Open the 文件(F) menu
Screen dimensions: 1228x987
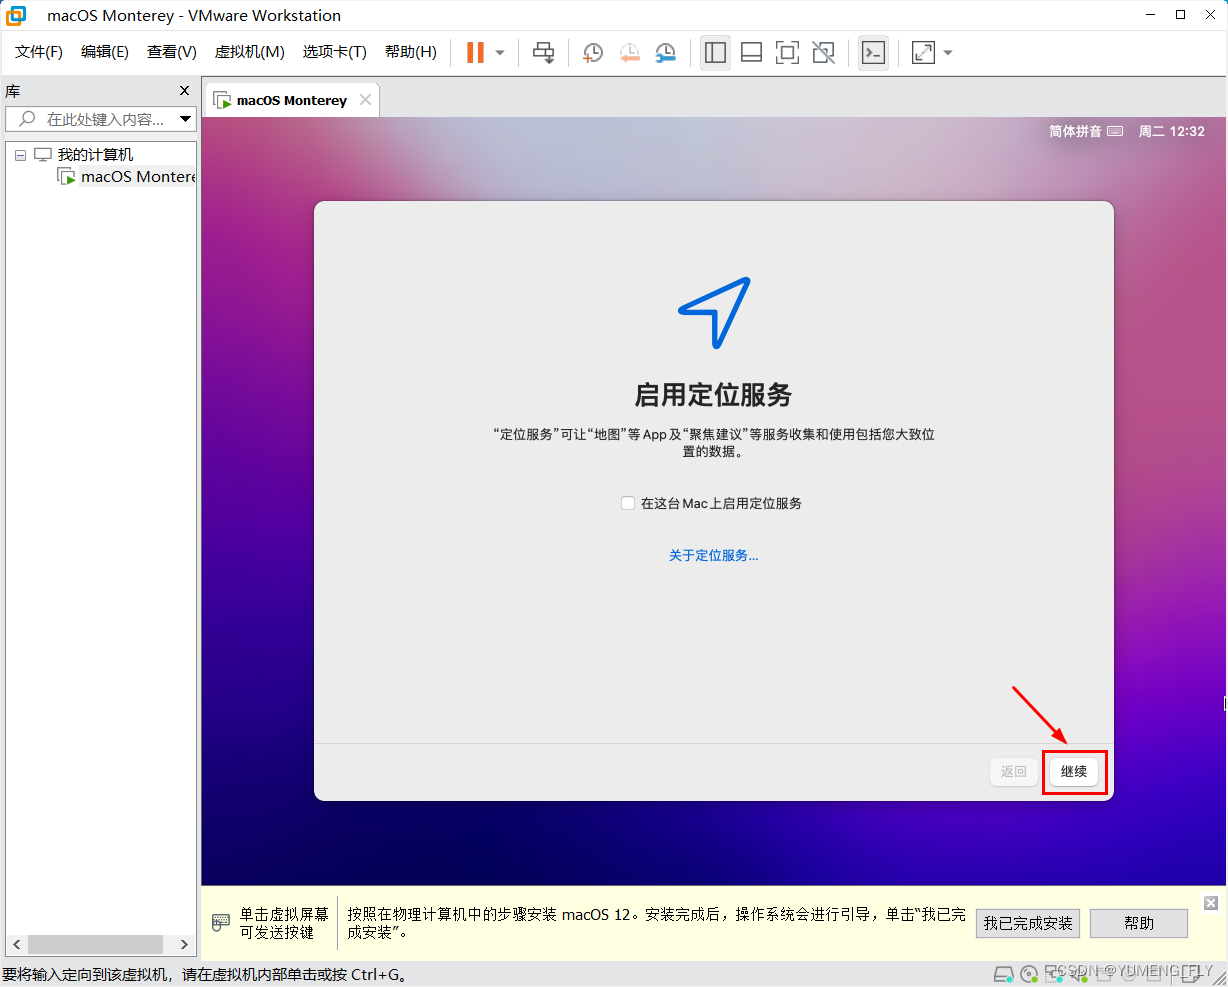point(39,52)
